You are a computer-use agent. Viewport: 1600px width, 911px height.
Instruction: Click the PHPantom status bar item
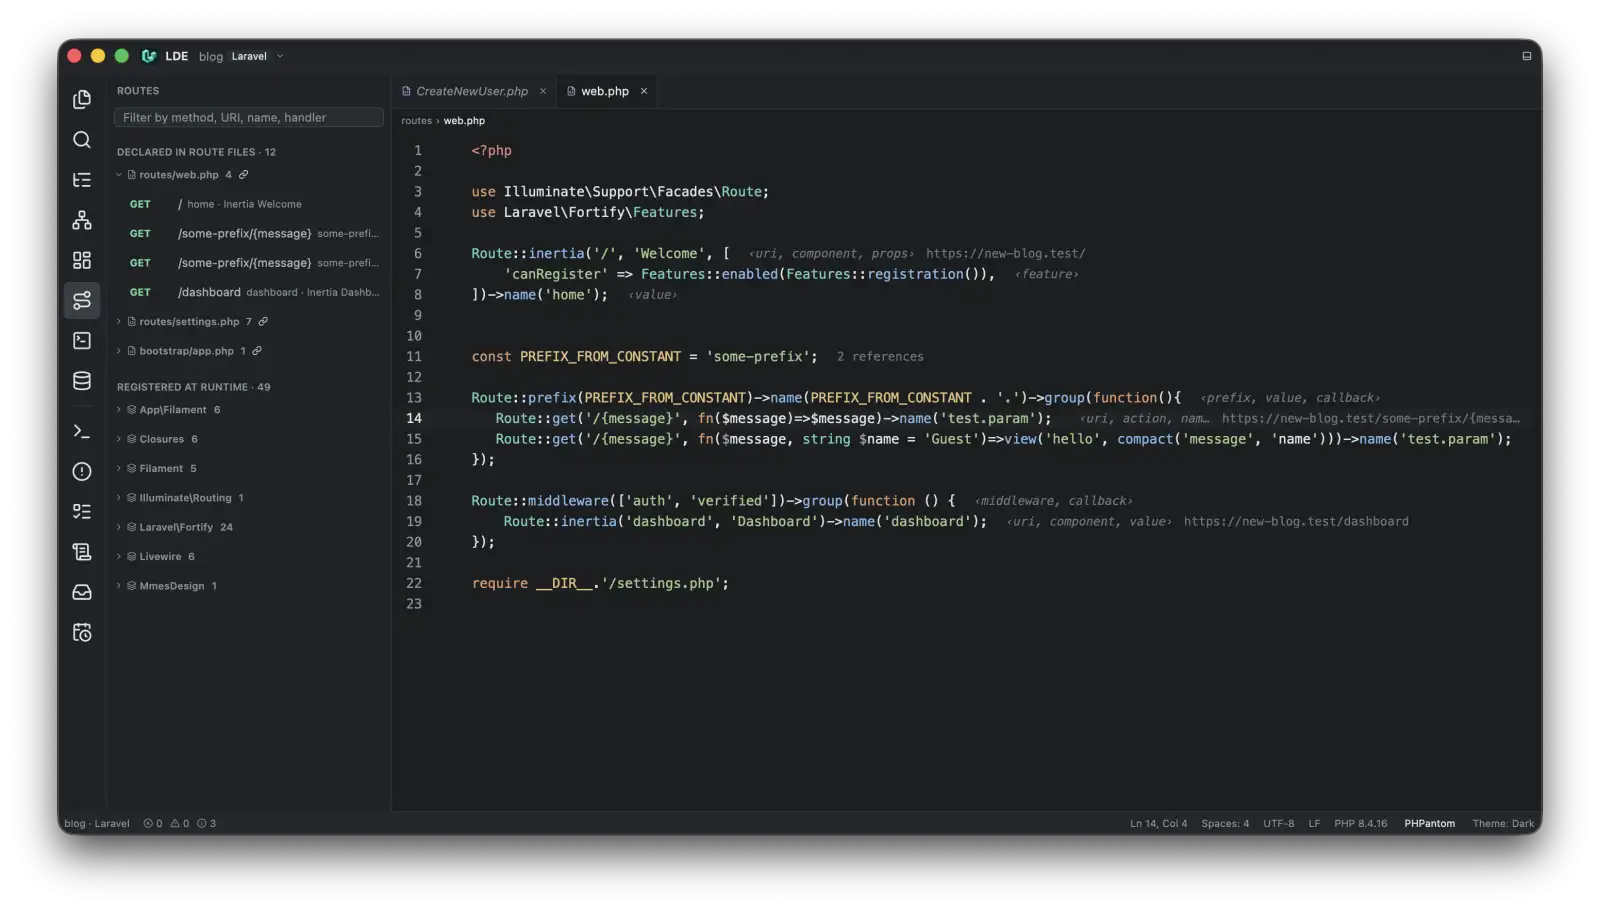coord(1429,824)
